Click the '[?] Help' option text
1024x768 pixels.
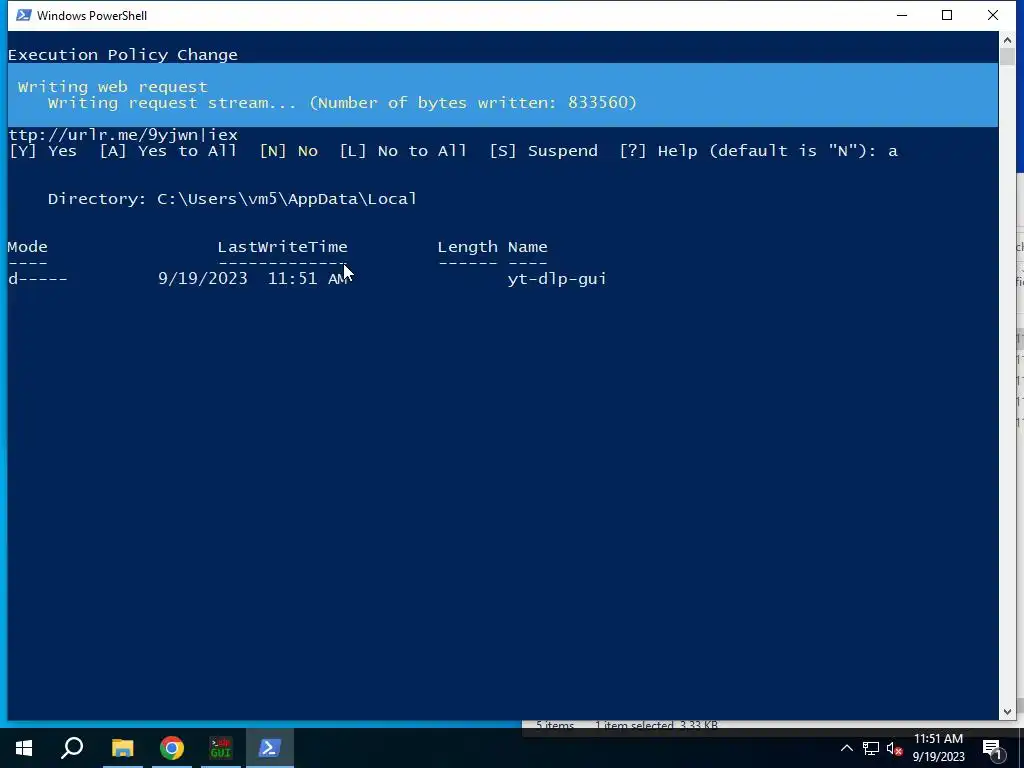tap(658, 151)
